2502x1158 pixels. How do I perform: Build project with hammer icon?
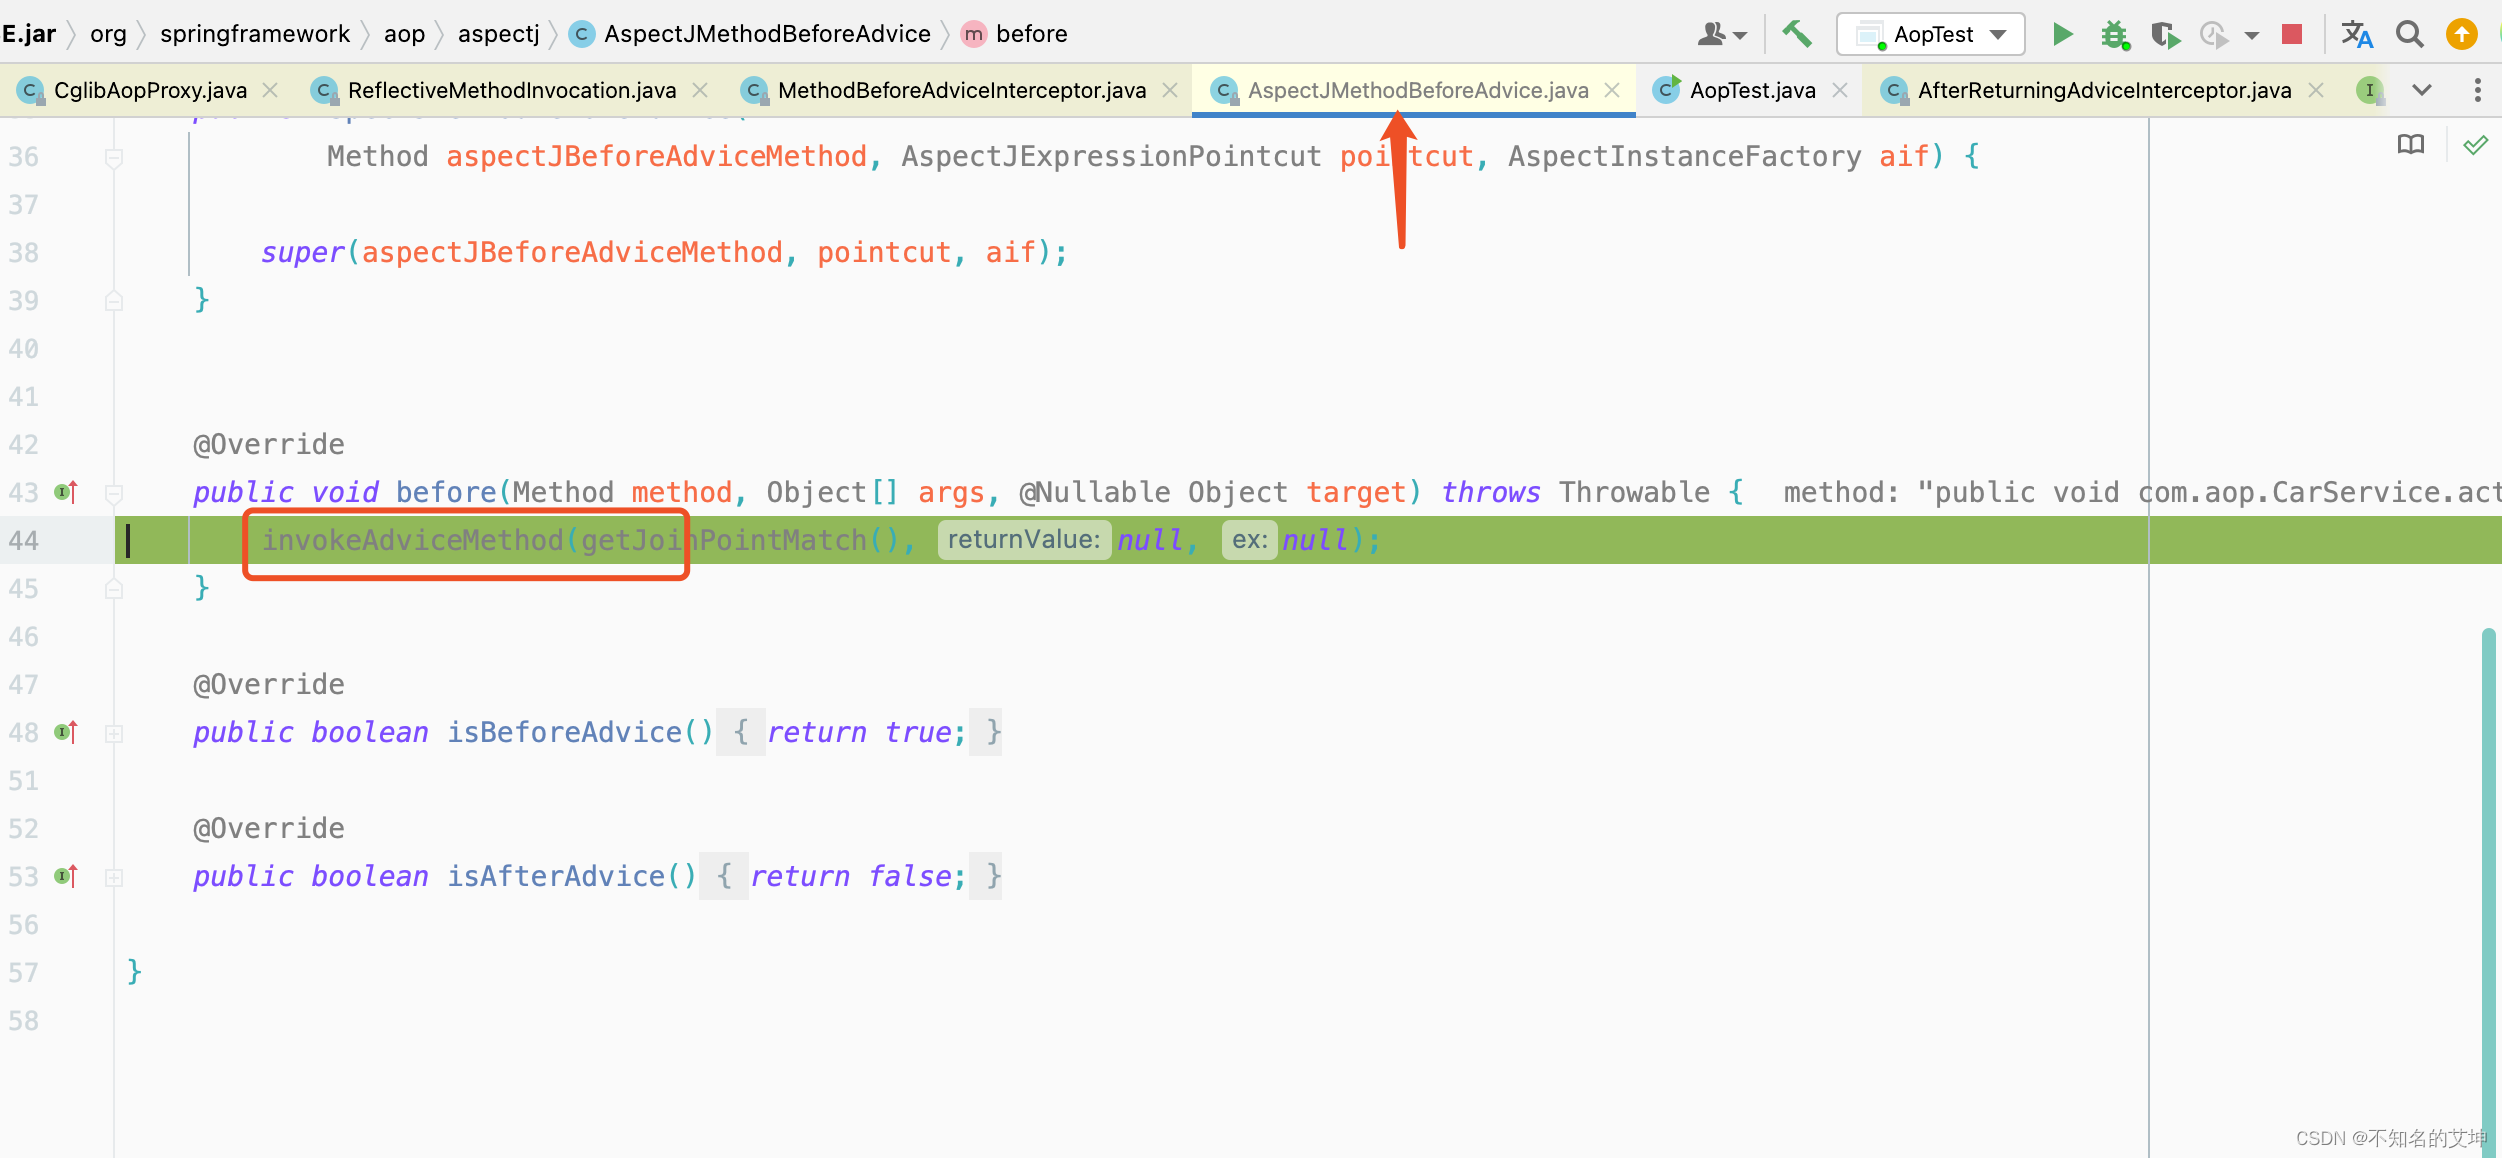(1797, 34)
